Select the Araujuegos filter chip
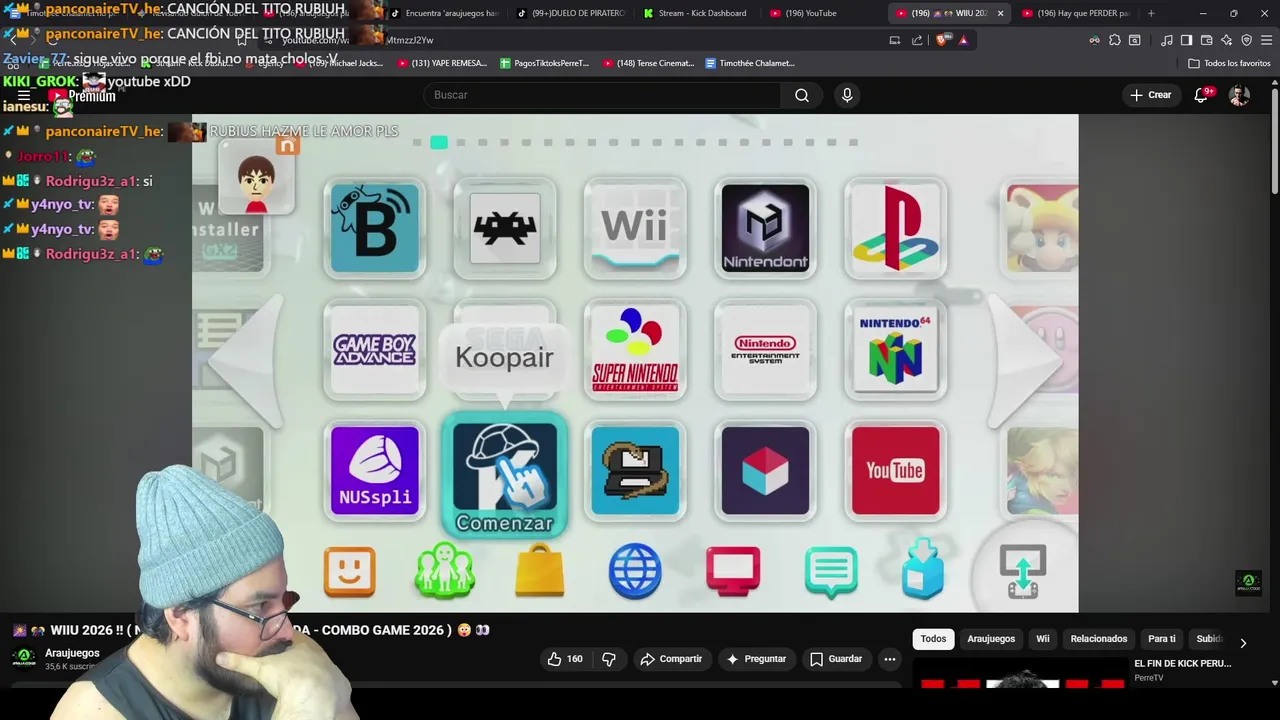Image resolution: width=1280 pixels, height=720 pixels. coord(991,639)
